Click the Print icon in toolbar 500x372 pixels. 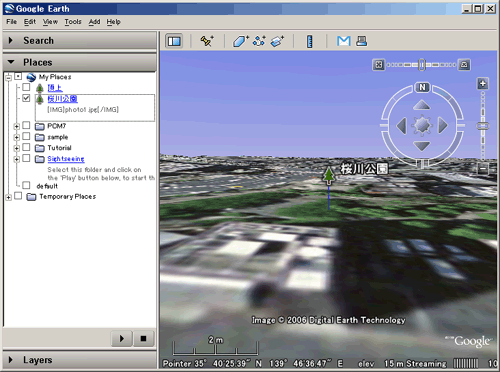[x=361, y=41]
